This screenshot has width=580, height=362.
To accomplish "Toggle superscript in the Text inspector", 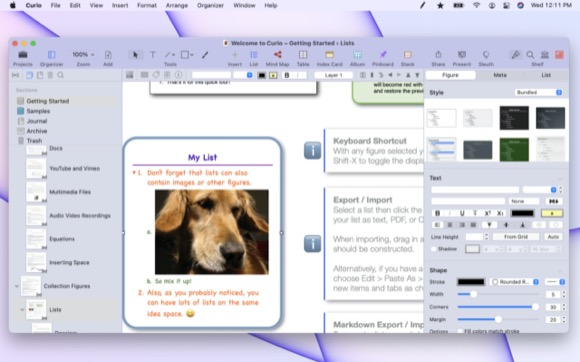I will tap(488, 213).
